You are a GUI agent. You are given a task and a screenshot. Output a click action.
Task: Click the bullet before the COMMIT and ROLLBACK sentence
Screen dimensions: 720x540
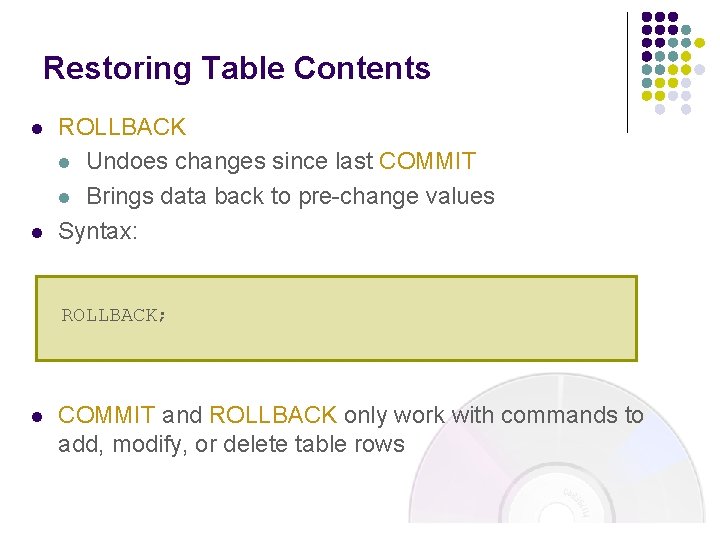pyautogui.click(x=35, y=416)
